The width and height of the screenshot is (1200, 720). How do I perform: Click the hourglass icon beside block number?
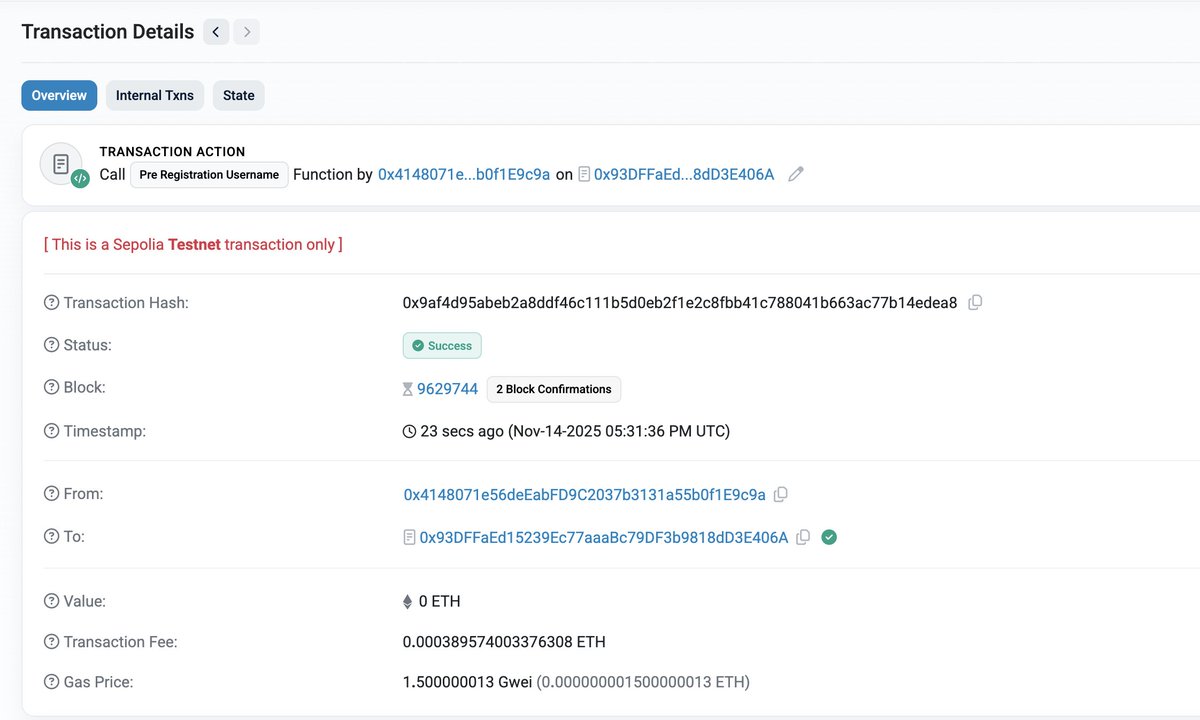point(408,389)
